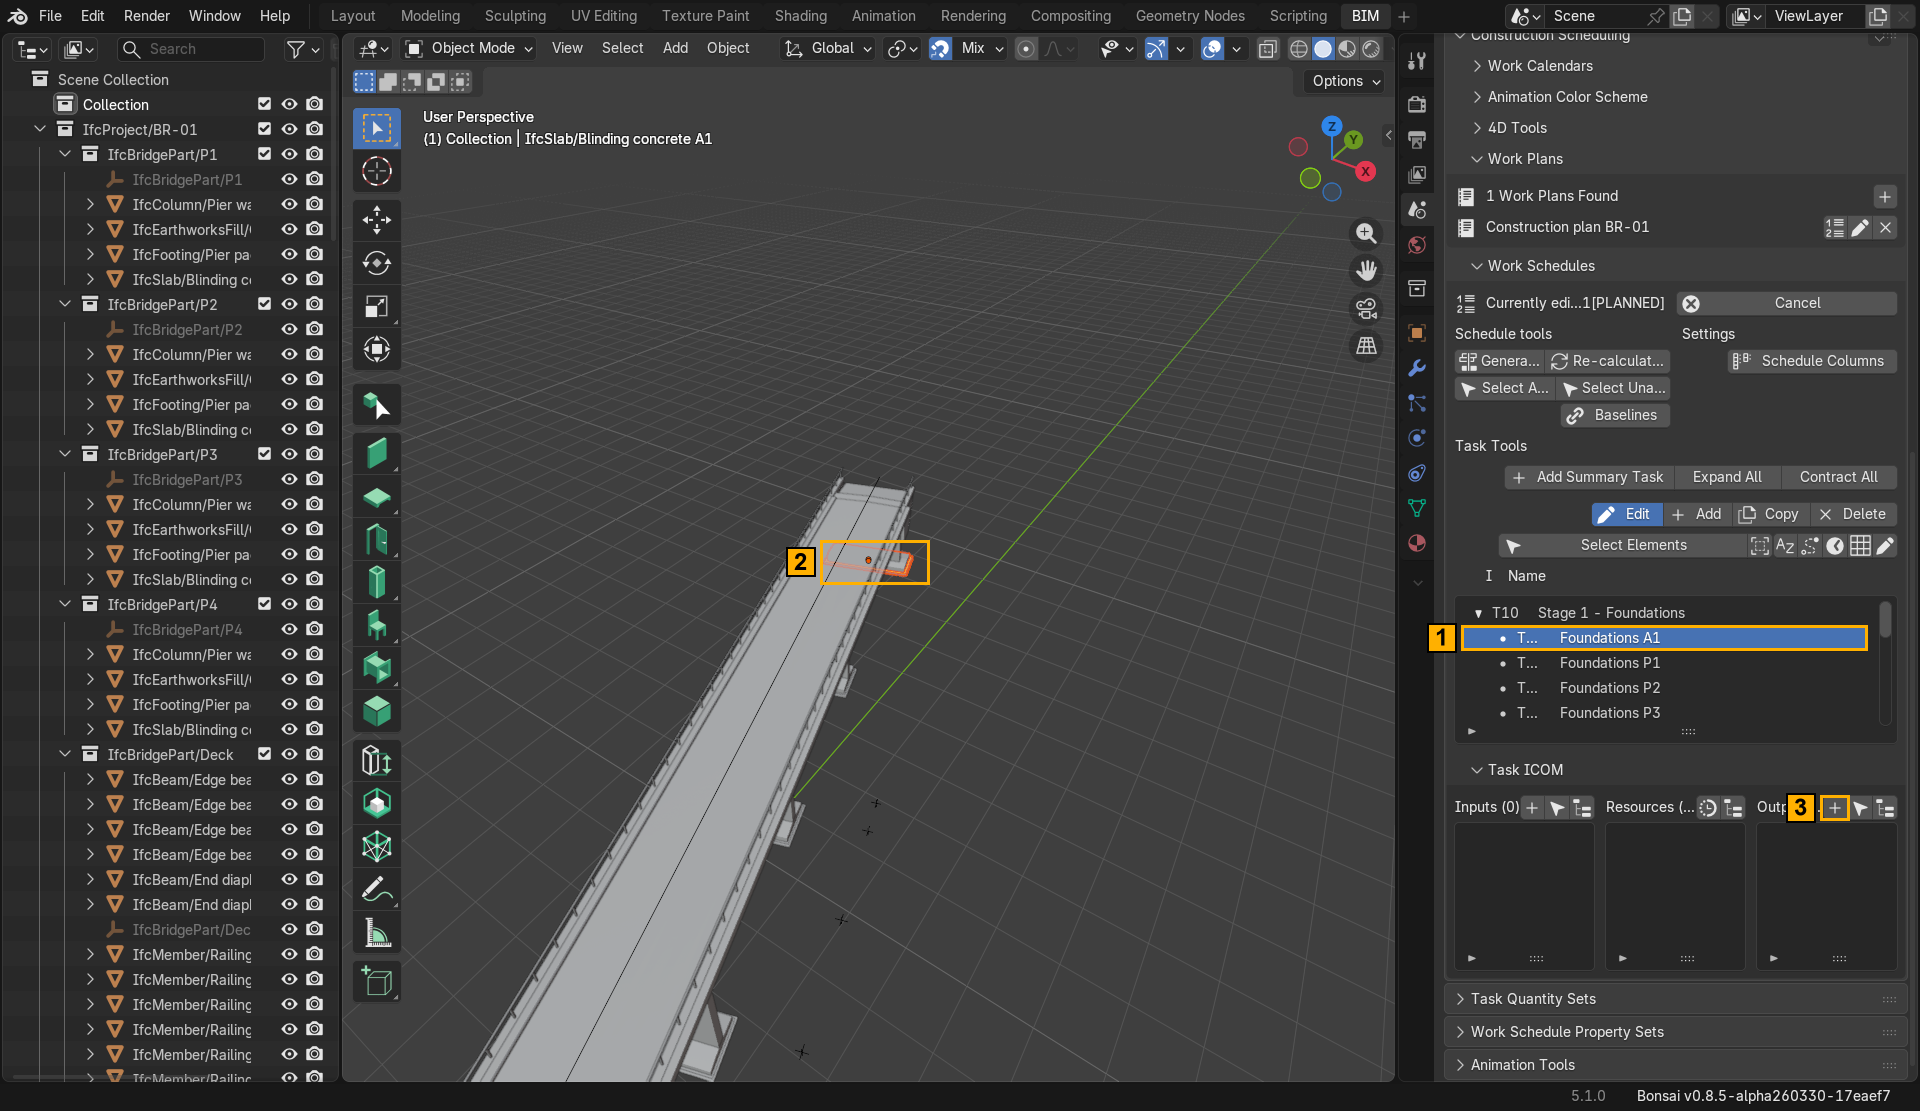
Task: Collapse the Task ICOM panel
Action: click(1525, 770)
